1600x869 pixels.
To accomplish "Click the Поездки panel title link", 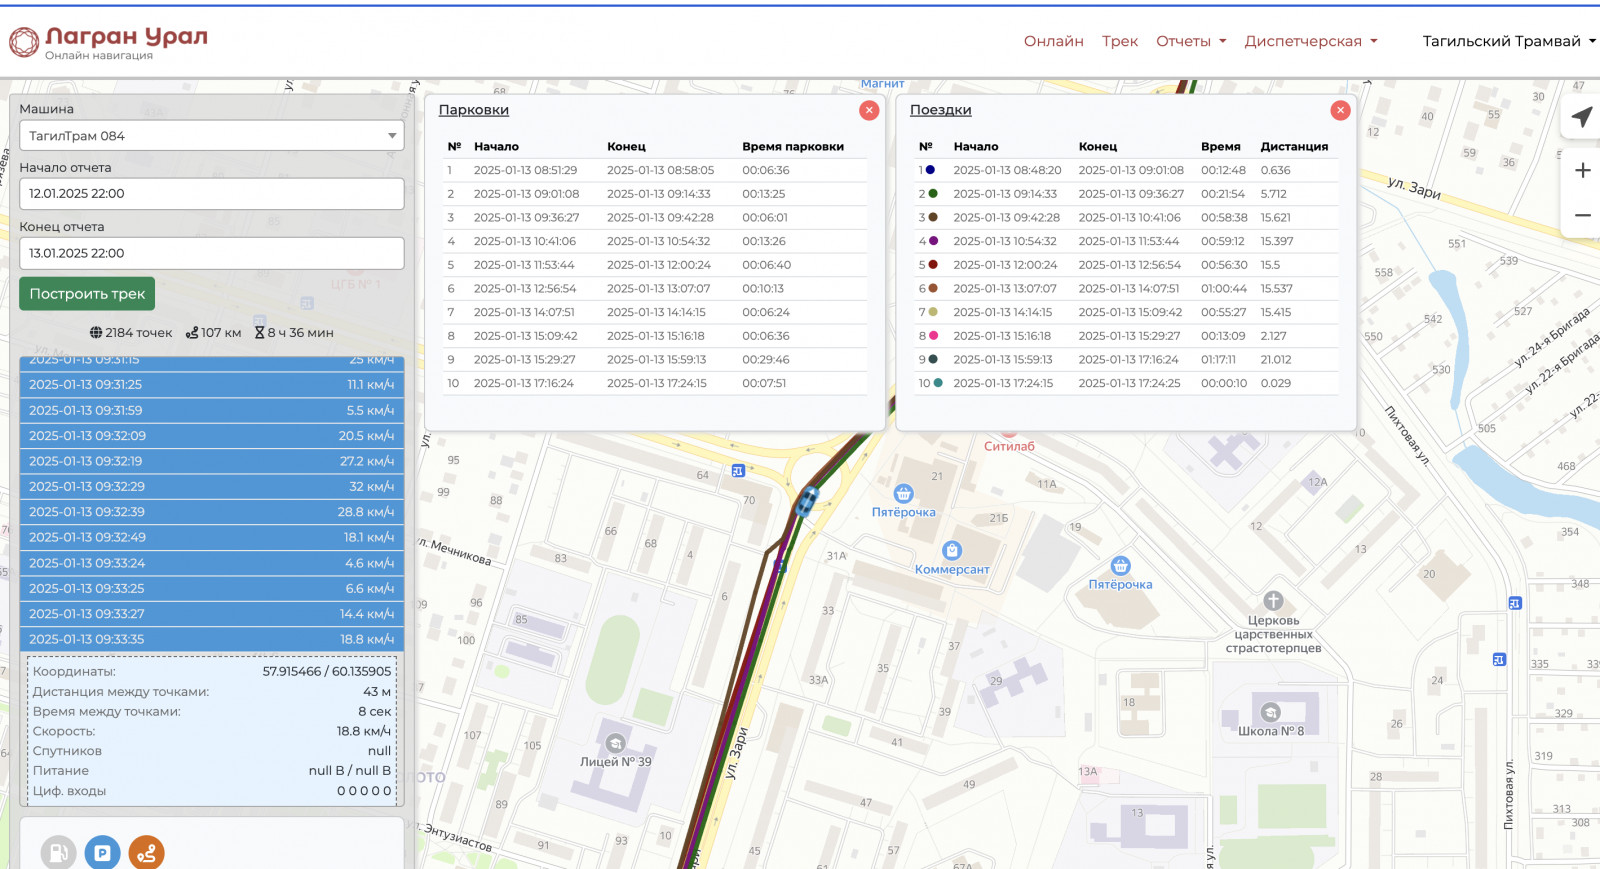I will (941, 110).
